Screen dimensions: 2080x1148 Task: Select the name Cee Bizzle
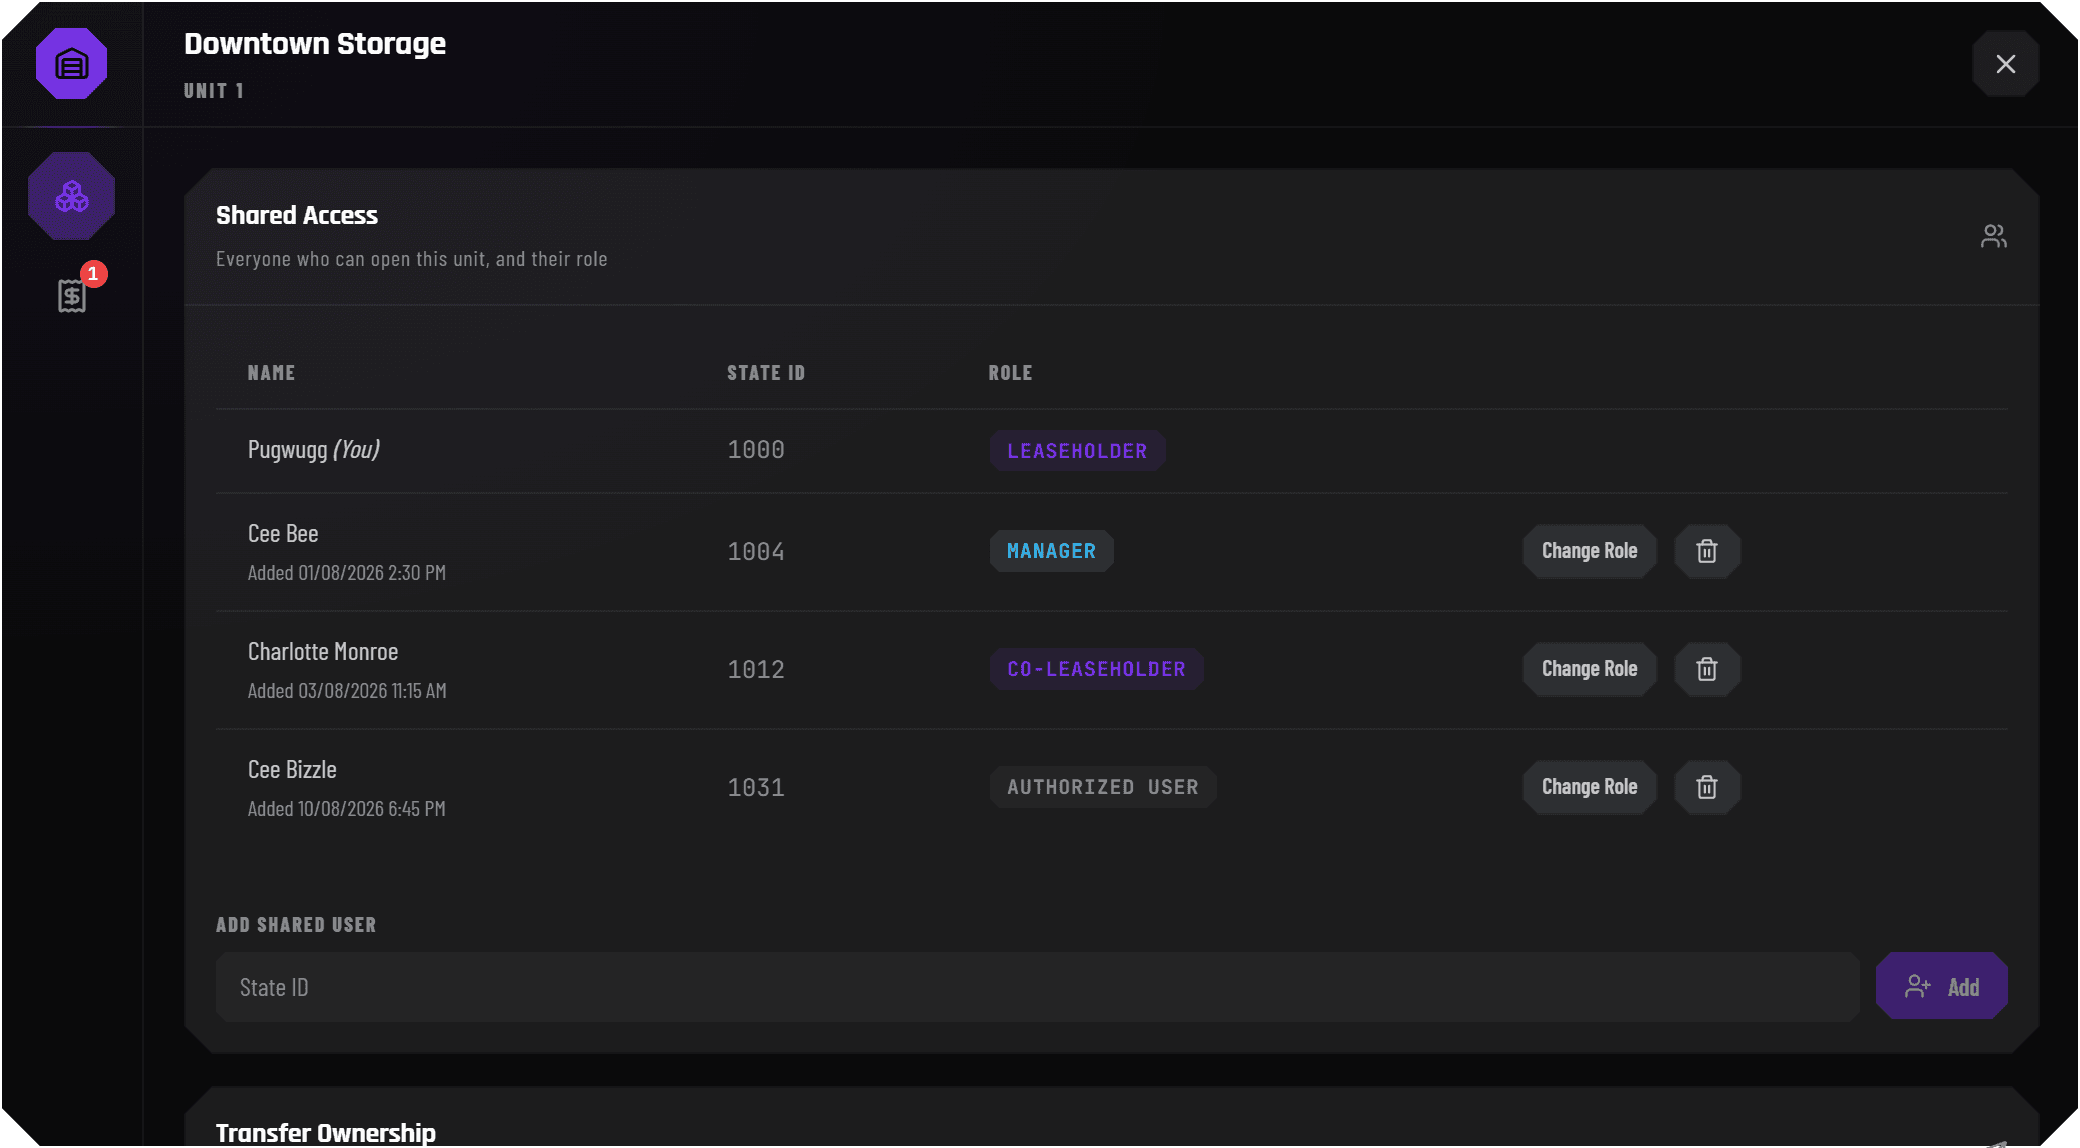[x=292, y=770]
